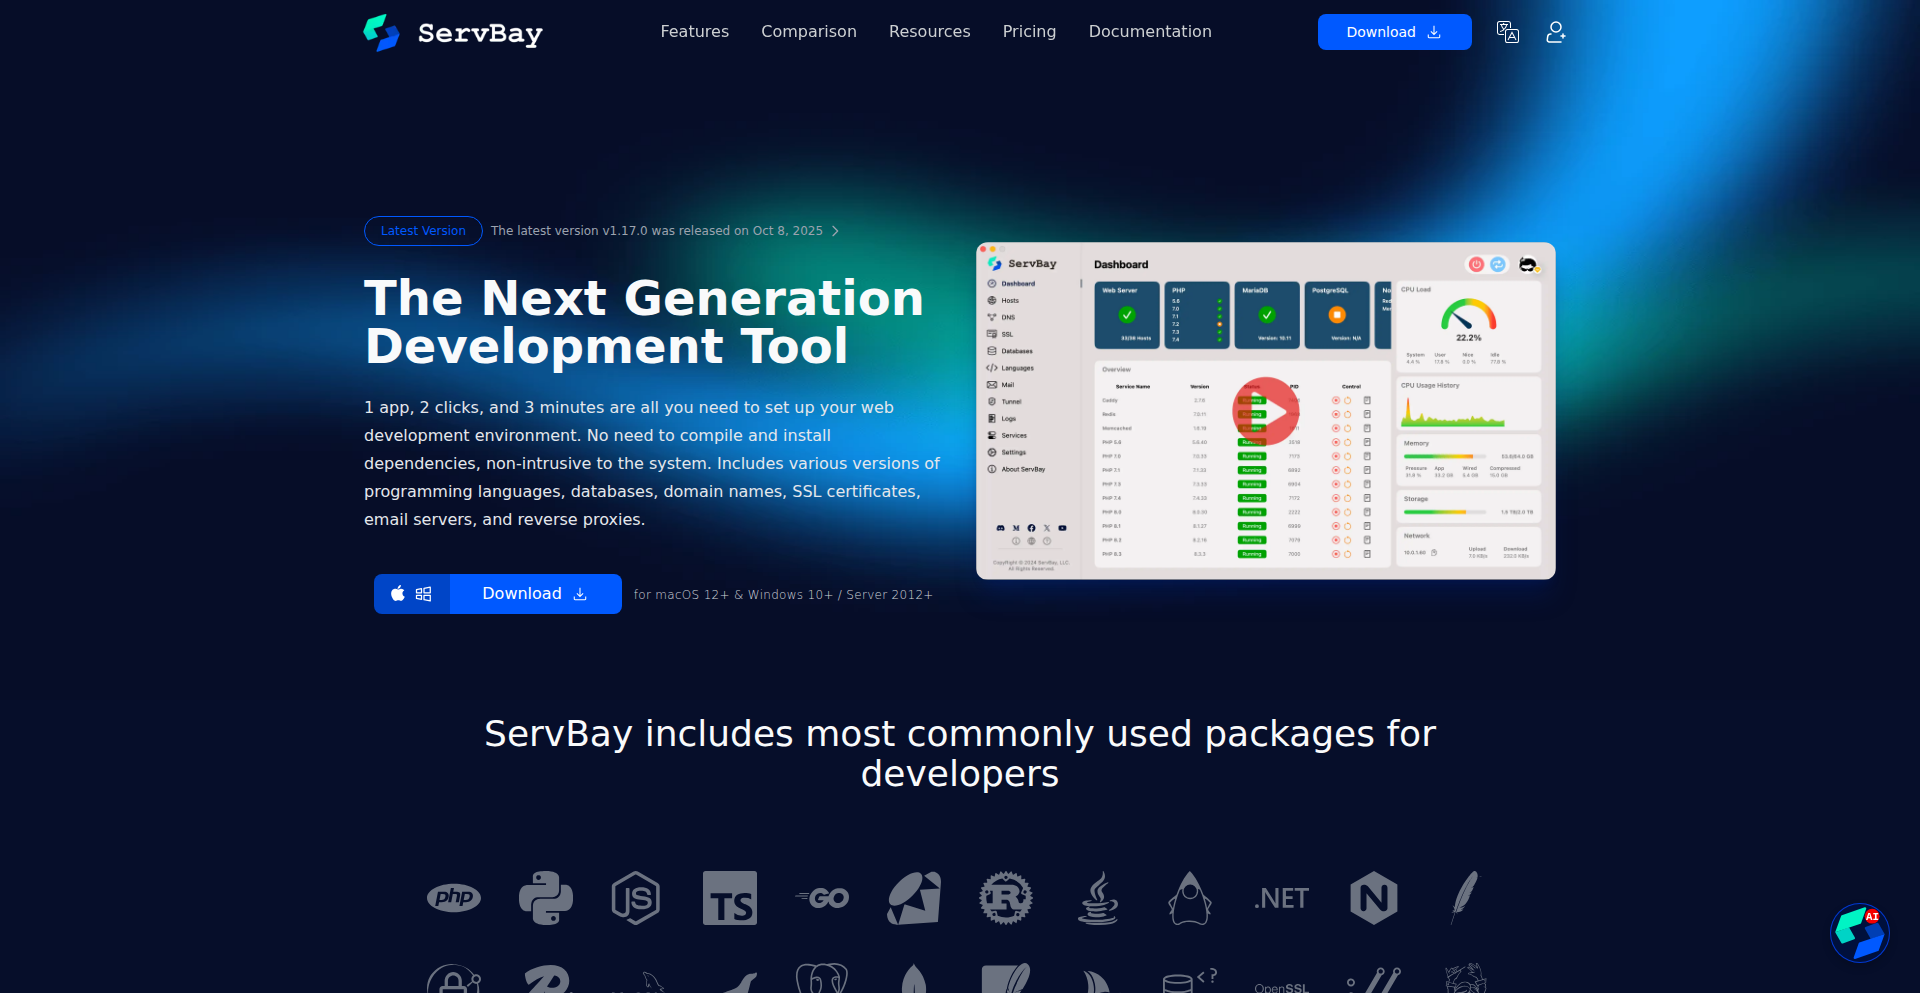Screen dimensions: 1920x993
Task: Open the Comparison menu item
Action: click(x=808, y=32)
